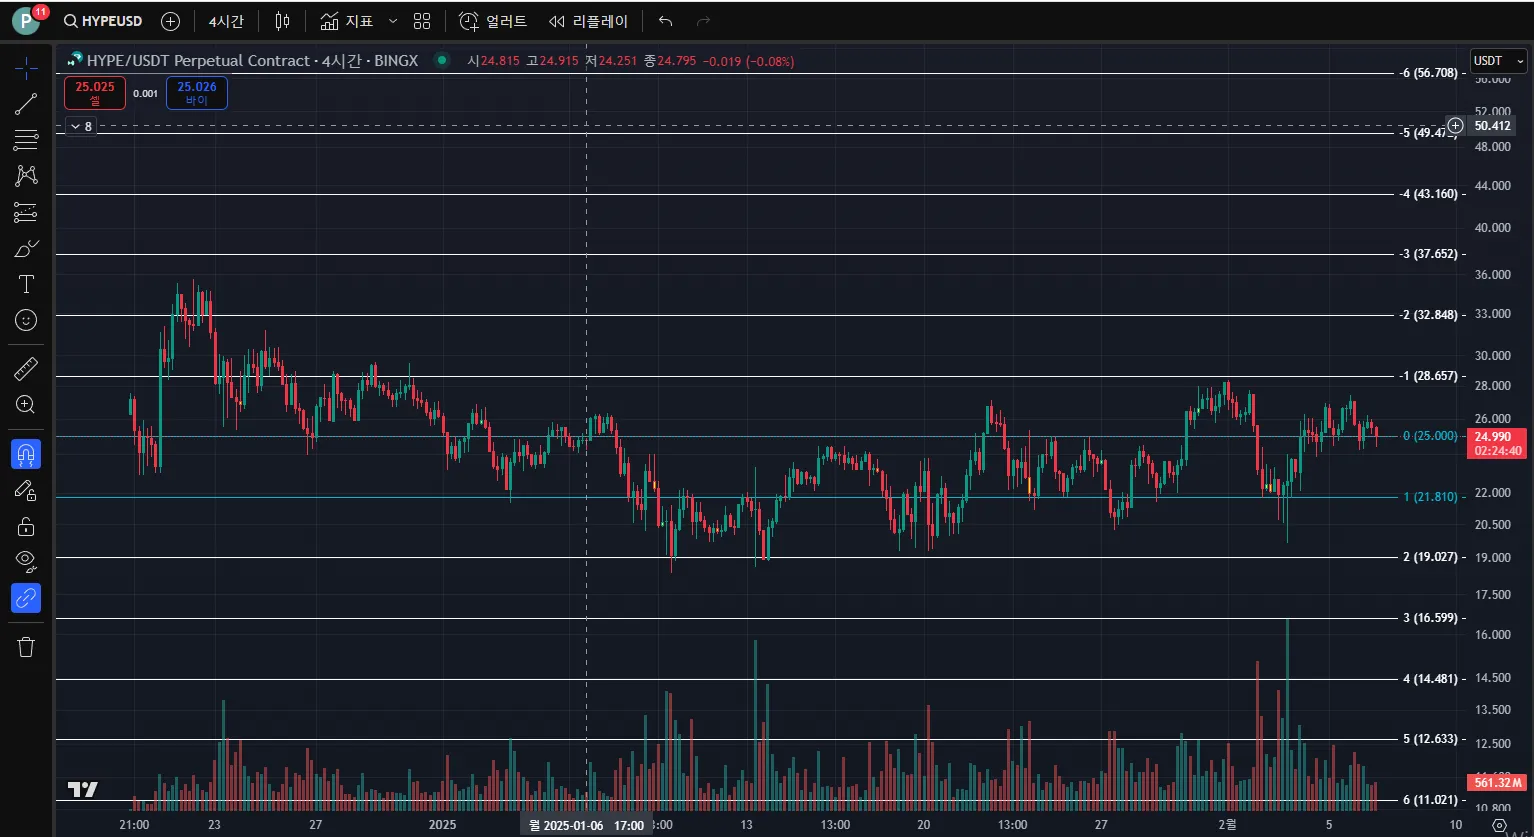Select the 4 (14.481) level label

[x=1430, y=679]
